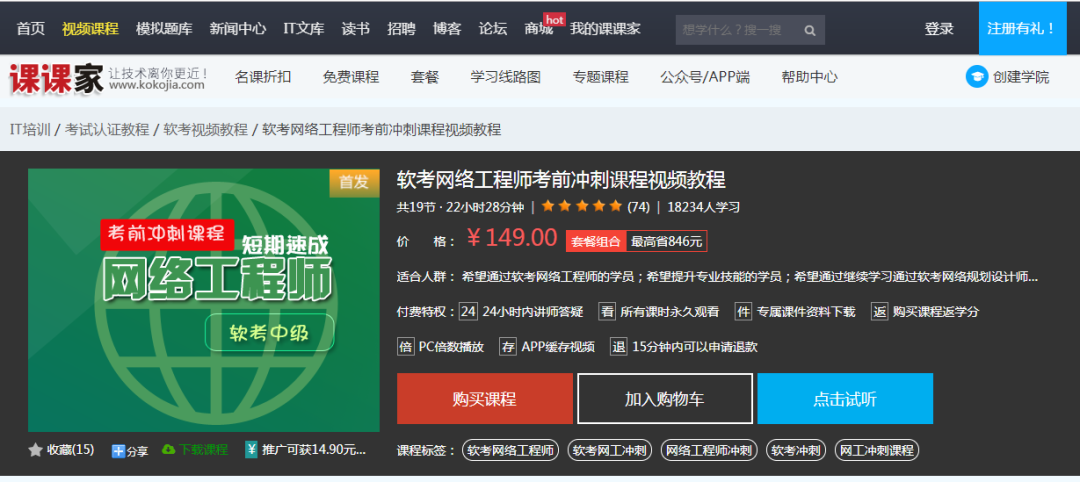This screenshot has width=1080, height=482.
Task: Click the 创建学院 graduation cap icon
Action: [x=976, y=76]
